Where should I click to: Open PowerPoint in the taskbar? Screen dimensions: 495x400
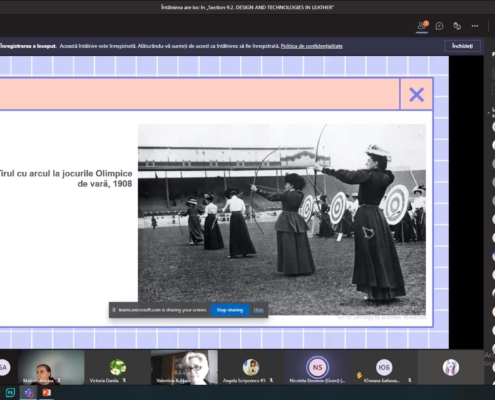point(47,393)
